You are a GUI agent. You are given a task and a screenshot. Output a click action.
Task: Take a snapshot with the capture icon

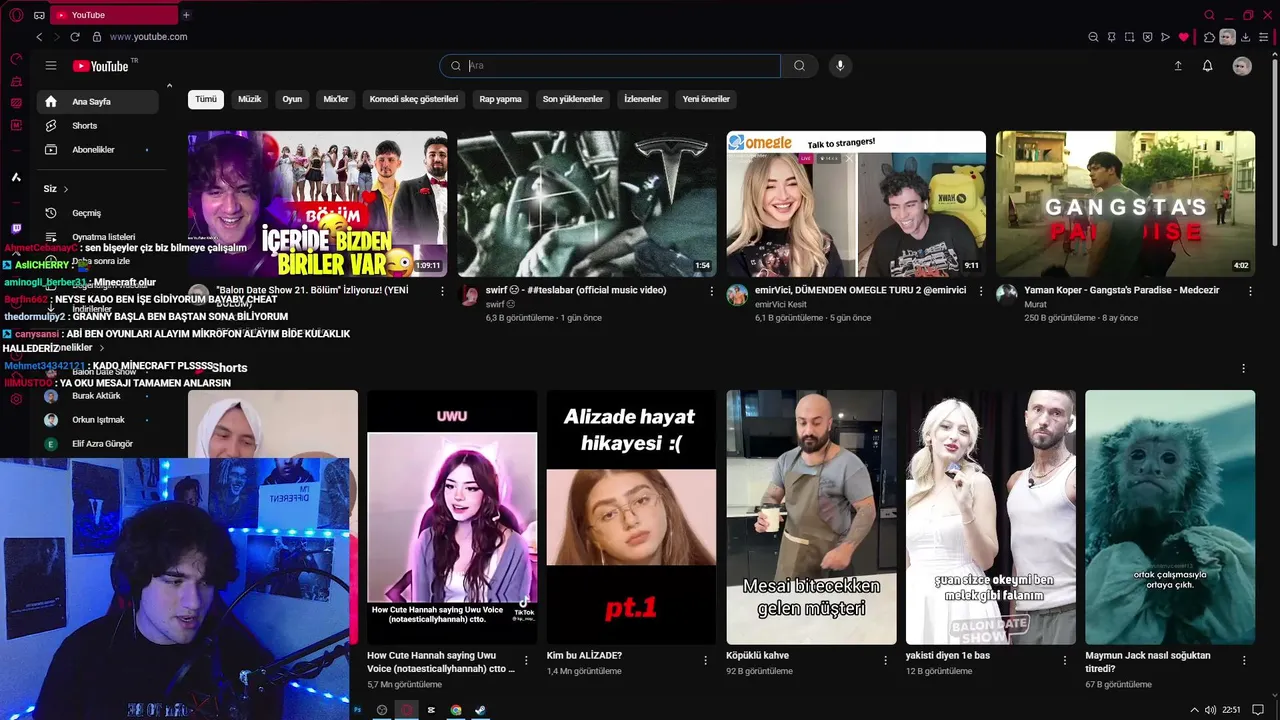[x=1129, y=37]
